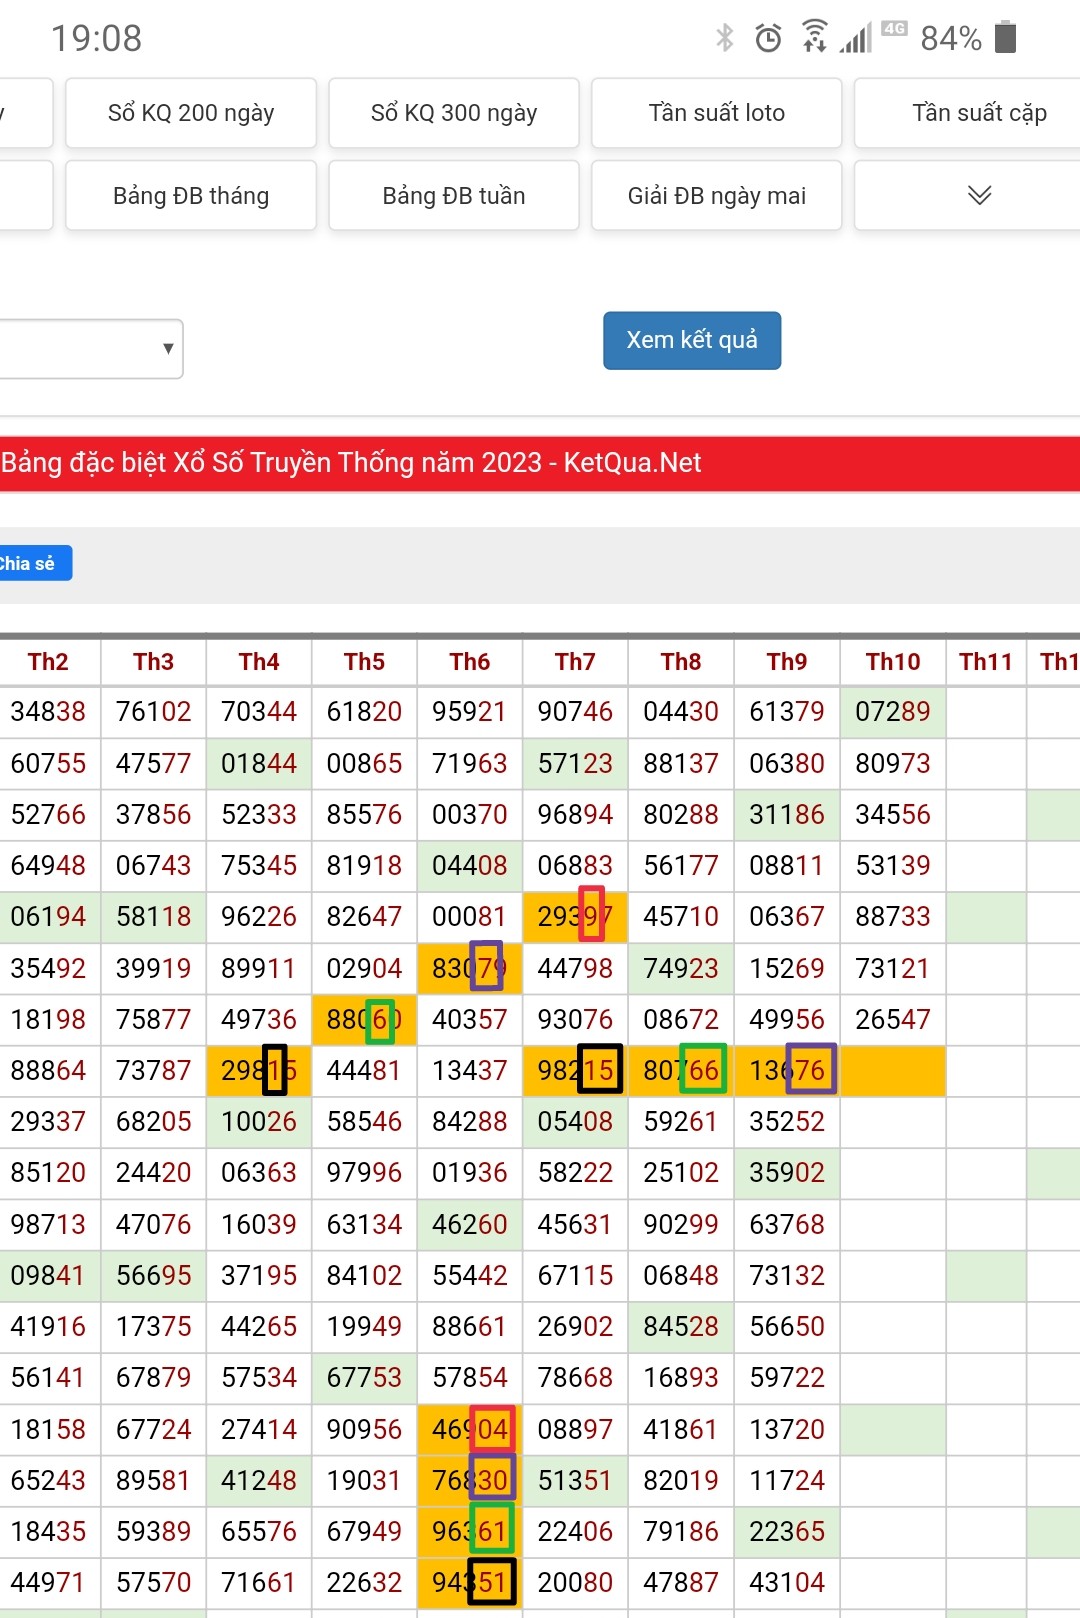Click highlighted cell 98215 in Th7
1080x1618 pixels.
pyautogui.click(x=575, y=1071)
